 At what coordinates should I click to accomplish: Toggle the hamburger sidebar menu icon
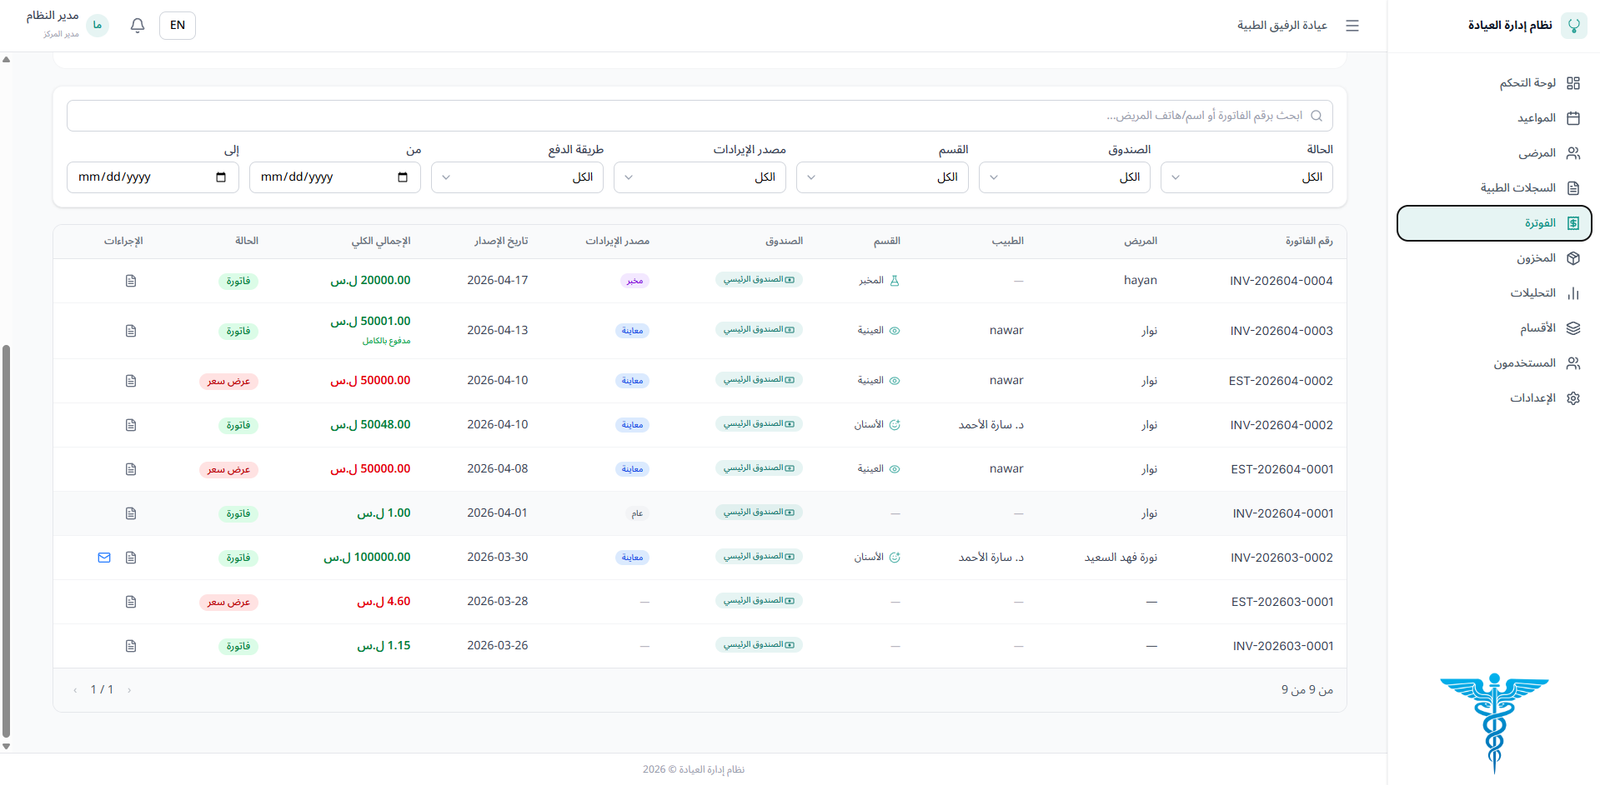tap(1352, 26)
